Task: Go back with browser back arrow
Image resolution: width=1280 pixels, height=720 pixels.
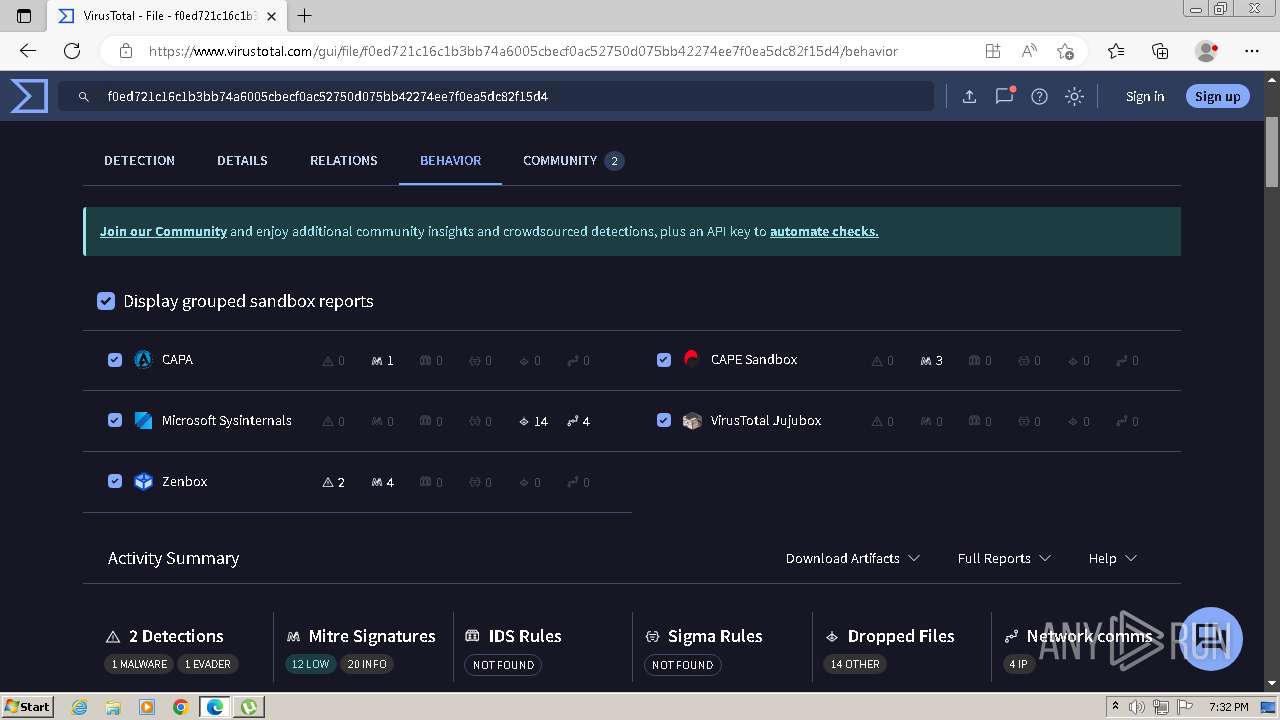Action: pos(28,51)
